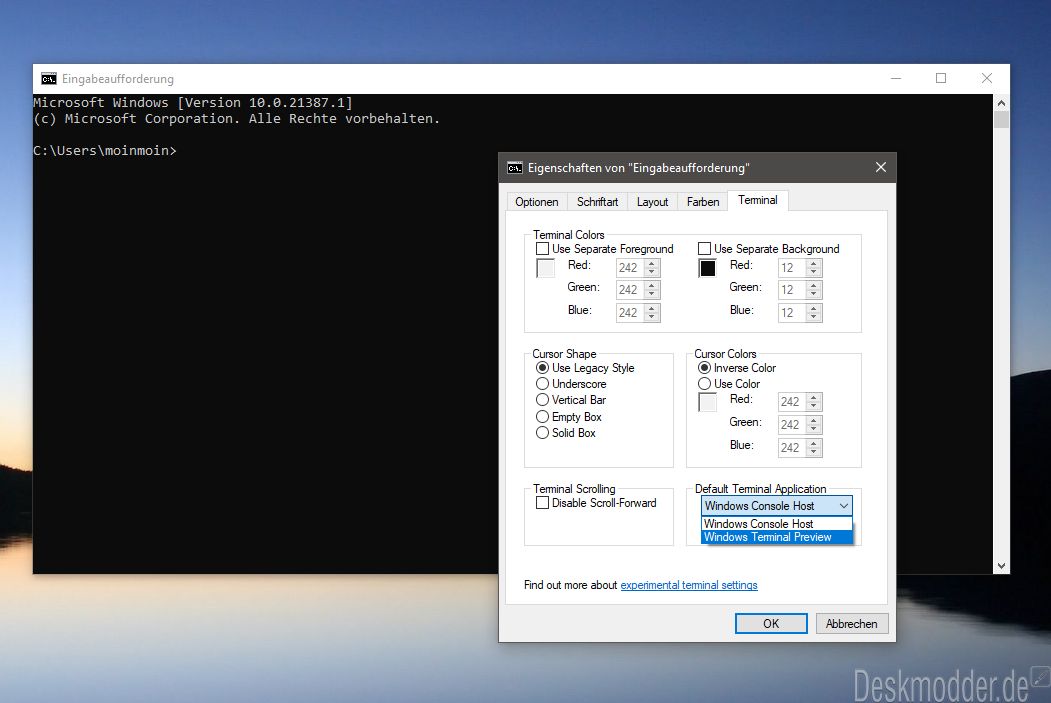Click the properties dialog title bar icon

515,168
